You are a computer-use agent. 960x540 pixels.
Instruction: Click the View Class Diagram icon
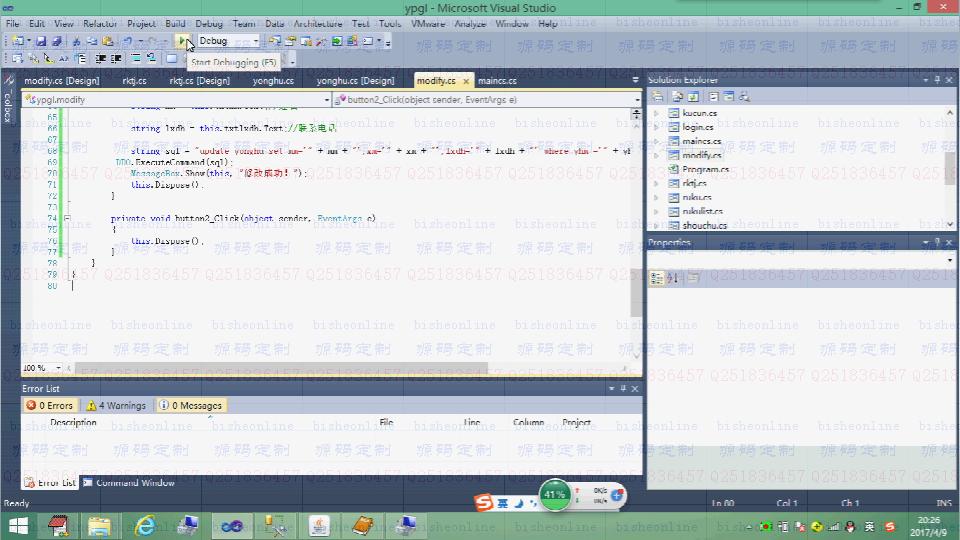[x=744, y=96]
